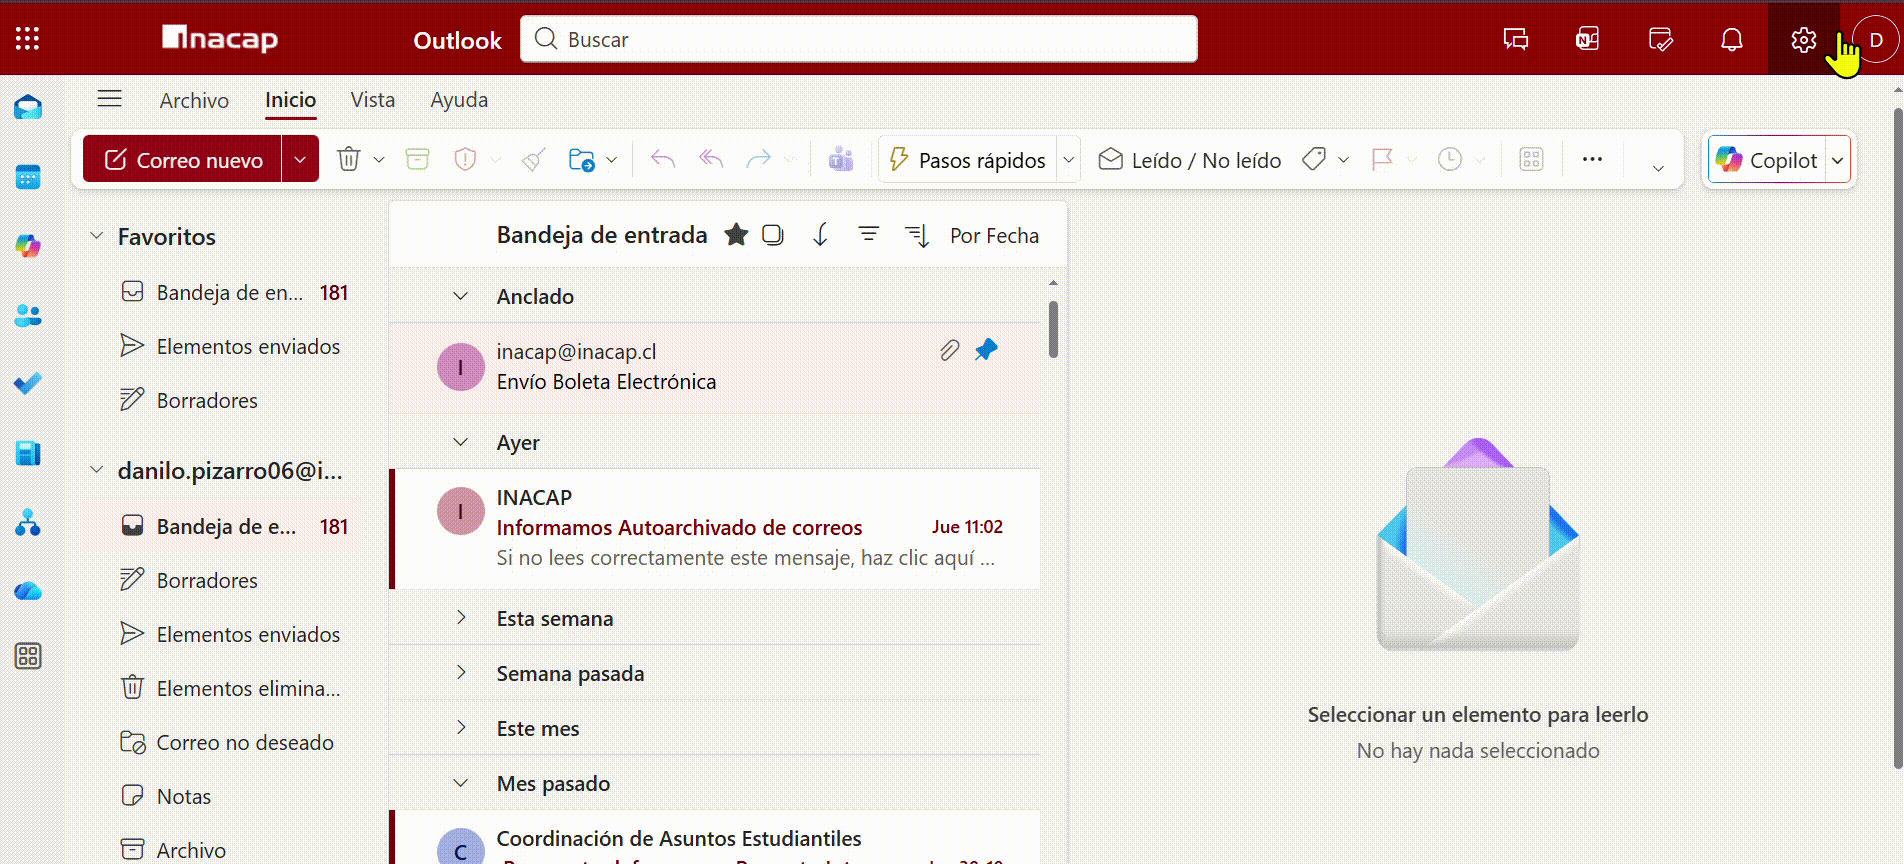Open Correo no deseado folder
This screenshot has height=864, width=1904.
(x=227, y=742)
